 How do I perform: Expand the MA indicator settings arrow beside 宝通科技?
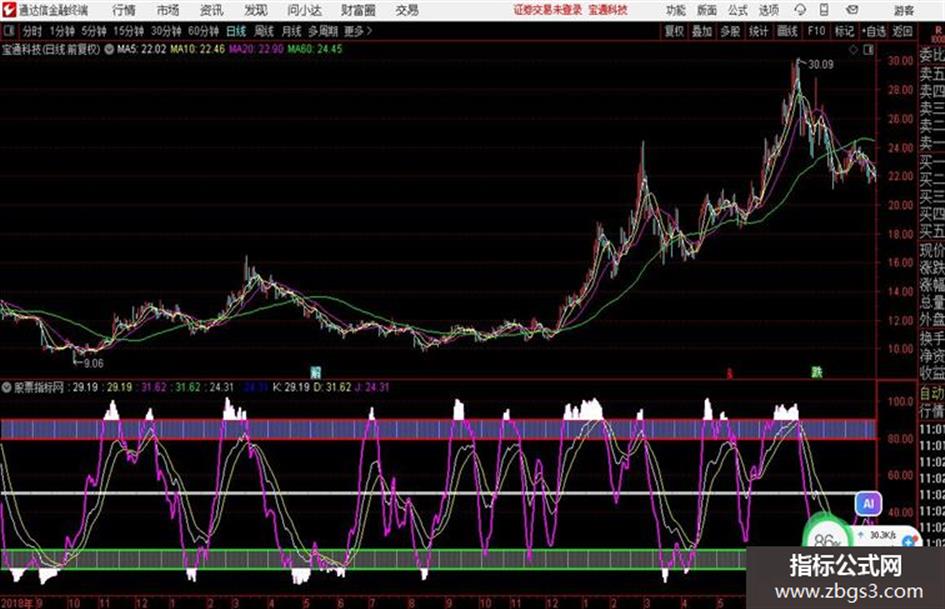[x=109, y=49]
